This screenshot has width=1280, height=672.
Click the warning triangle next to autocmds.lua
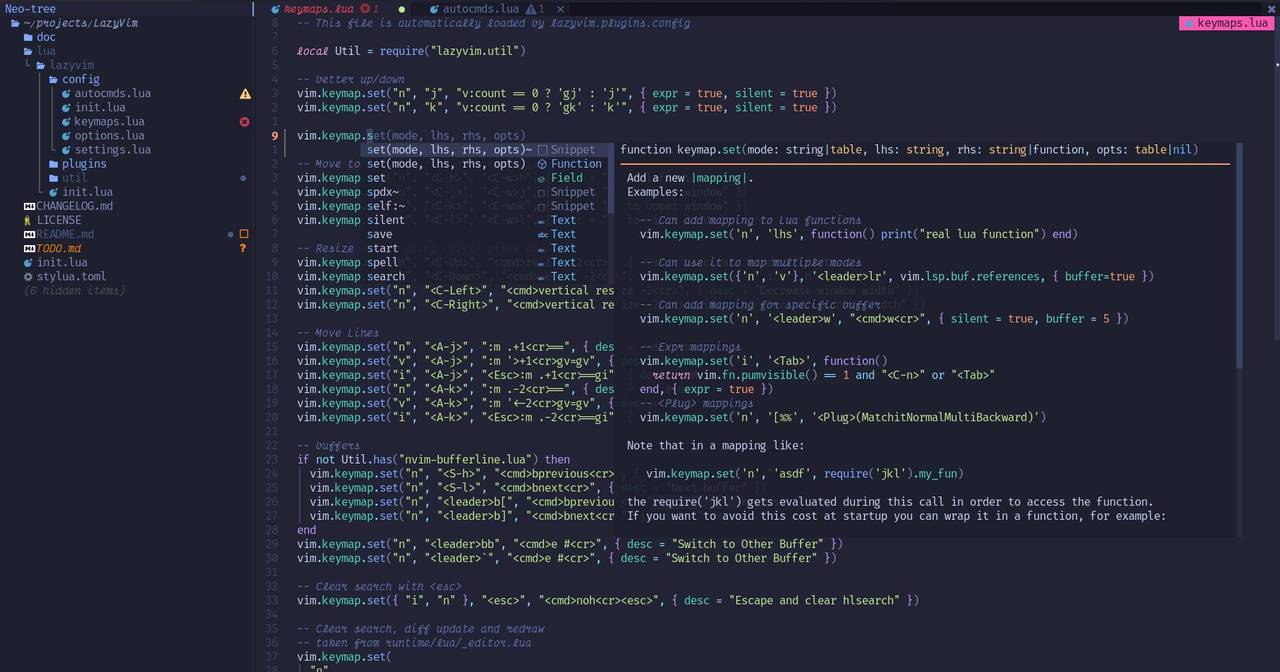click(245, 93)
